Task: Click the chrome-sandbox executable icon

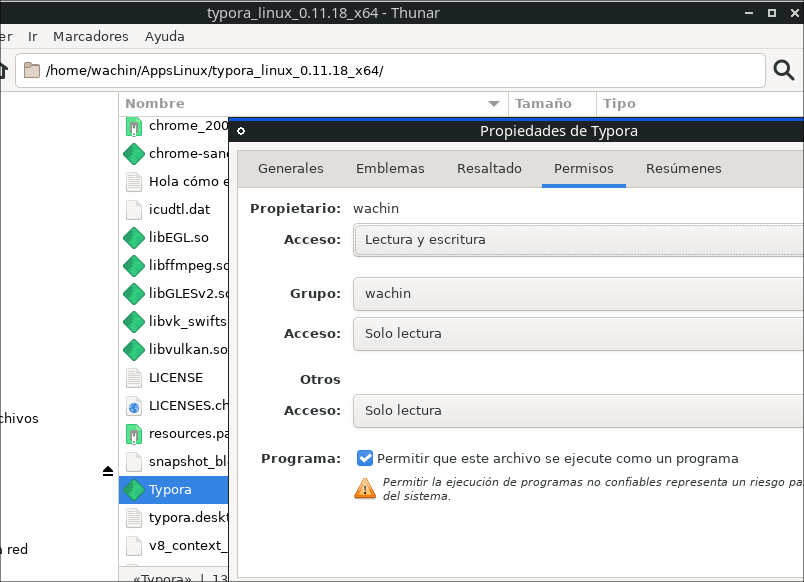Action: click(x=134, y=154)
